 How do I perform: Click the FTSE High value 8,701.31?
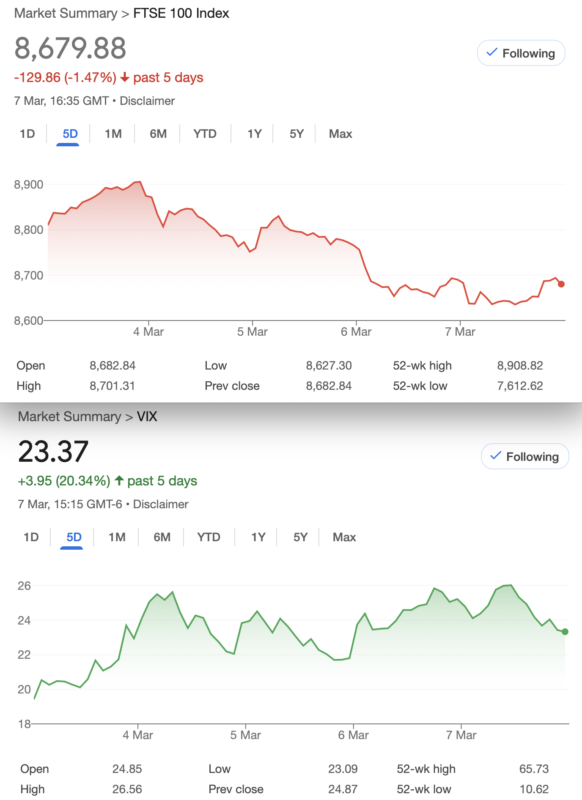tap(112, 386)
